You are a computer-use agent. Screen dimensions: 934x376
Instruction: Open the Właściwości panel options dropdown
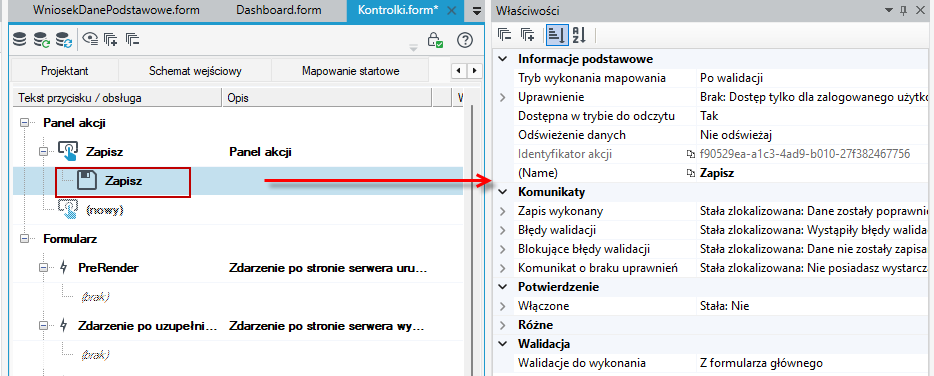[889, 10]
